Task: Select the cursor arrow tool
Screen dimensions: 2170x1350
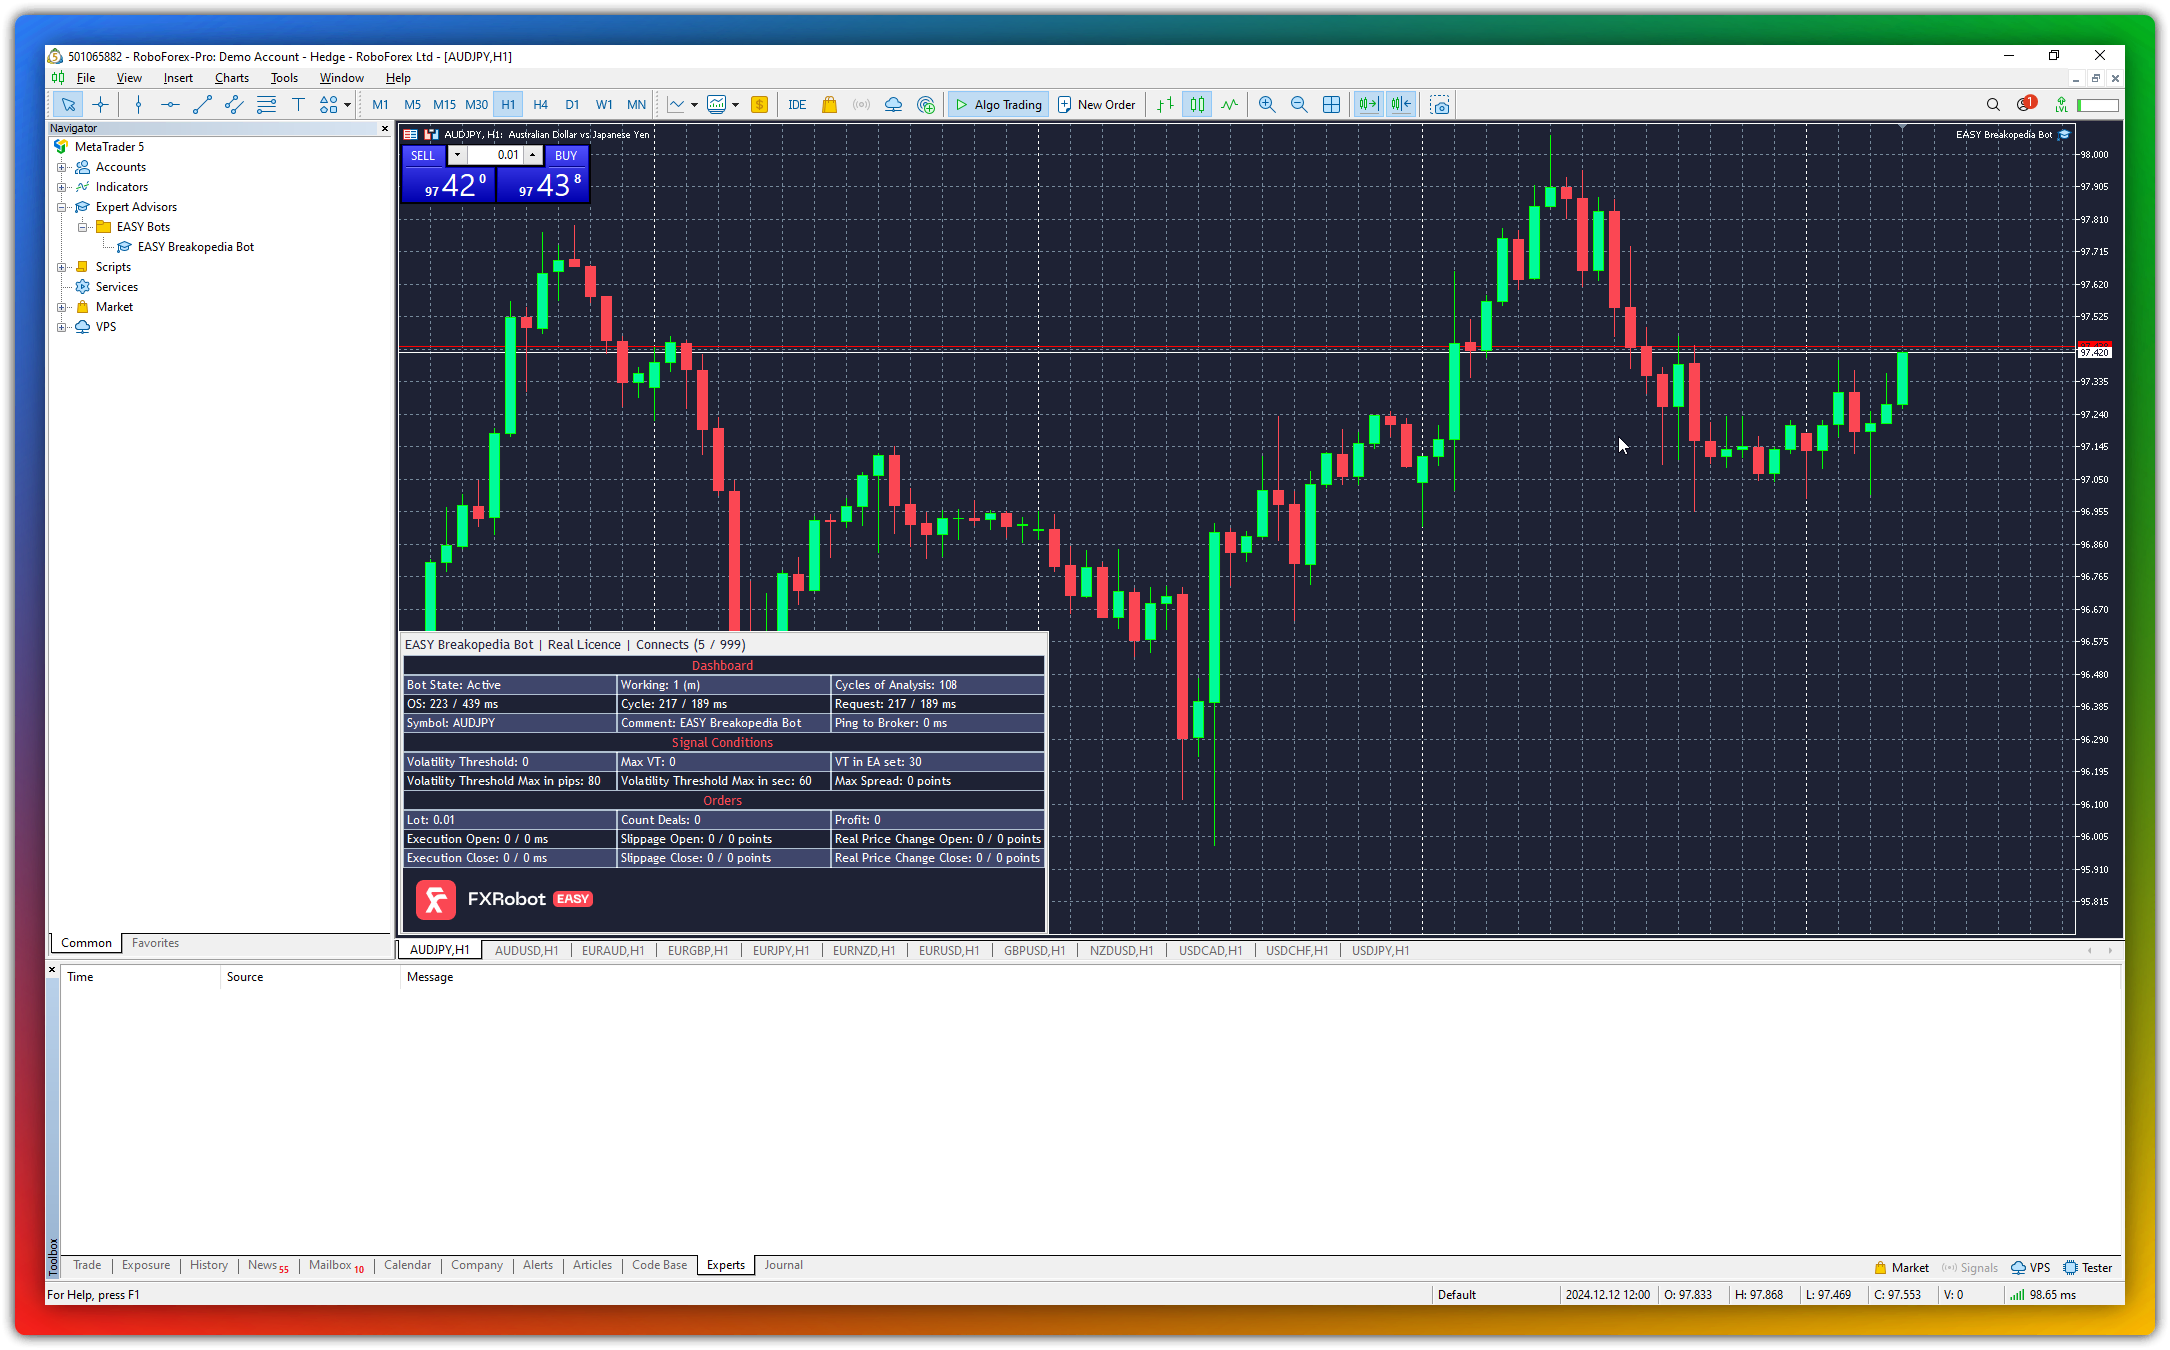Action: point(68,105)
